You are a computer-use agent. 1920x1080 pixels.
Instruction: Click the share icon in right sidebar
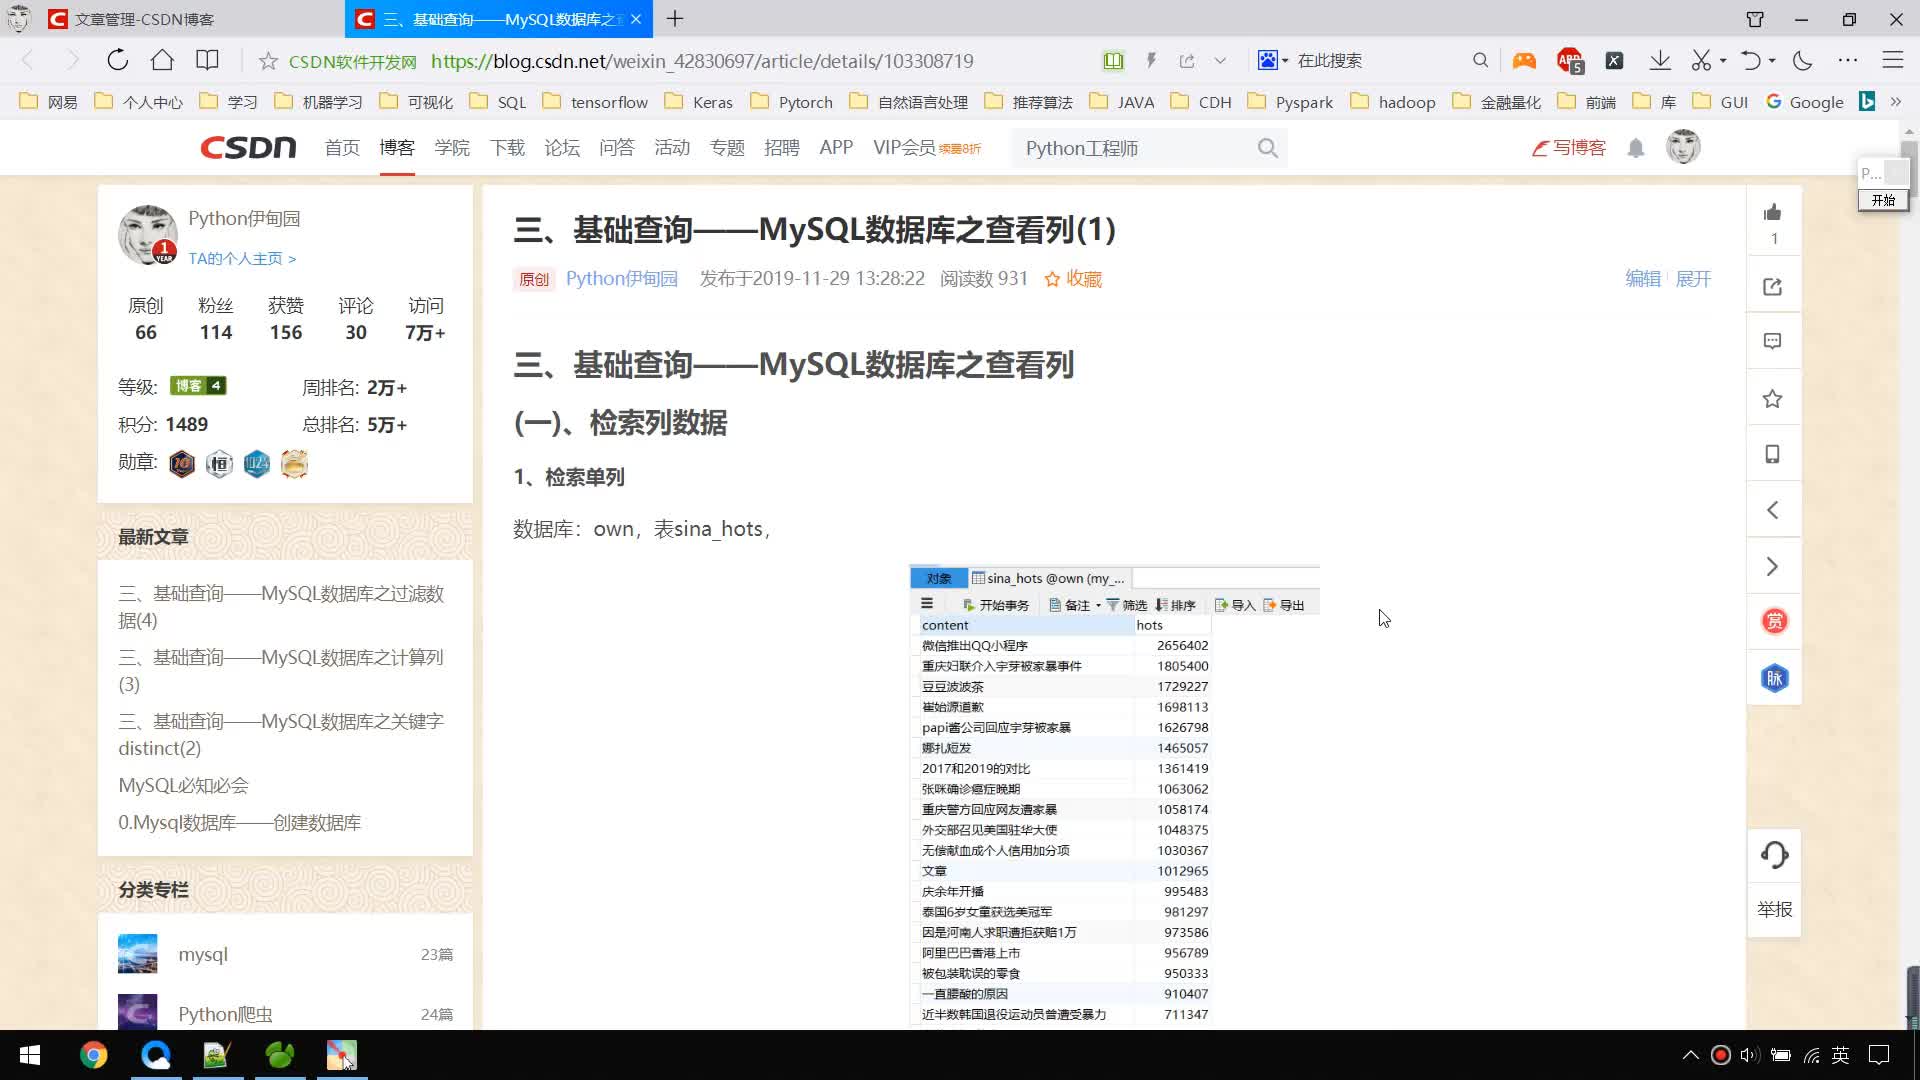[x=1773, y=287]
